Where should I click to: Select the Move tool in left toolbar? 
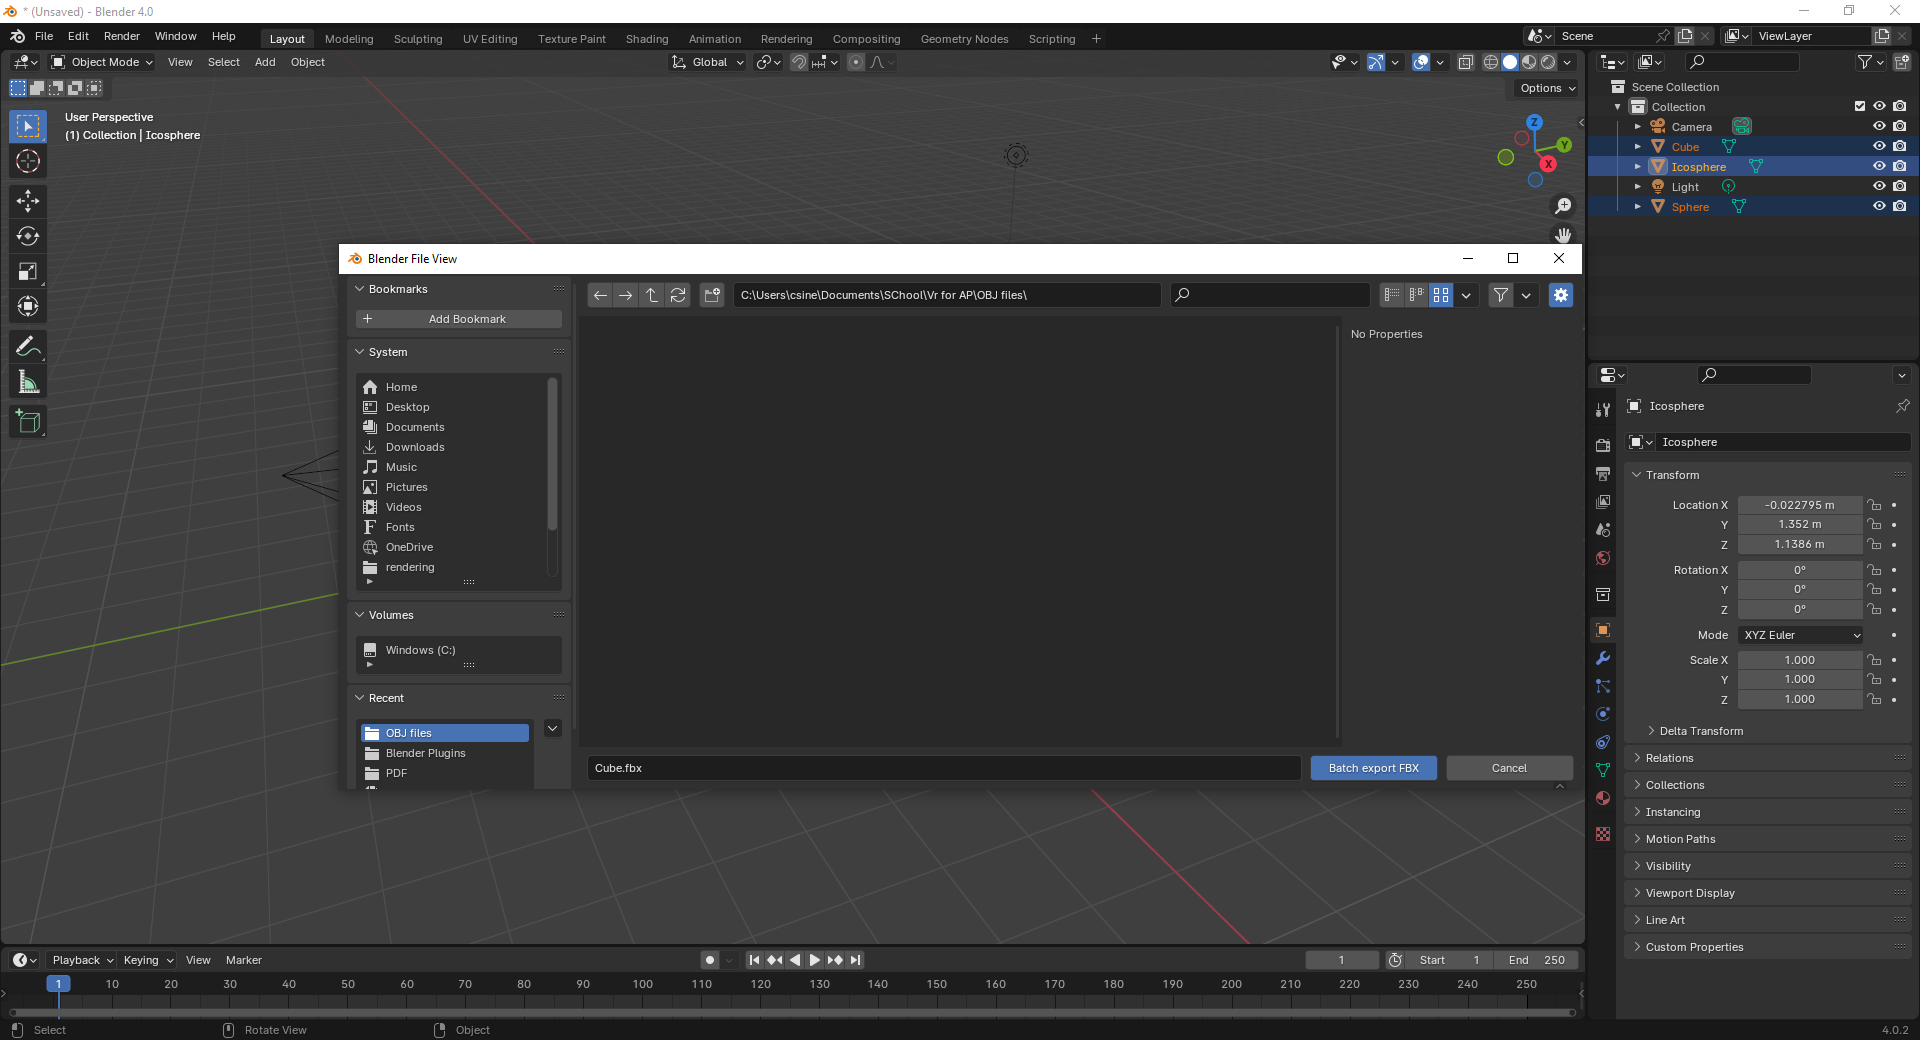click(28, 201)
